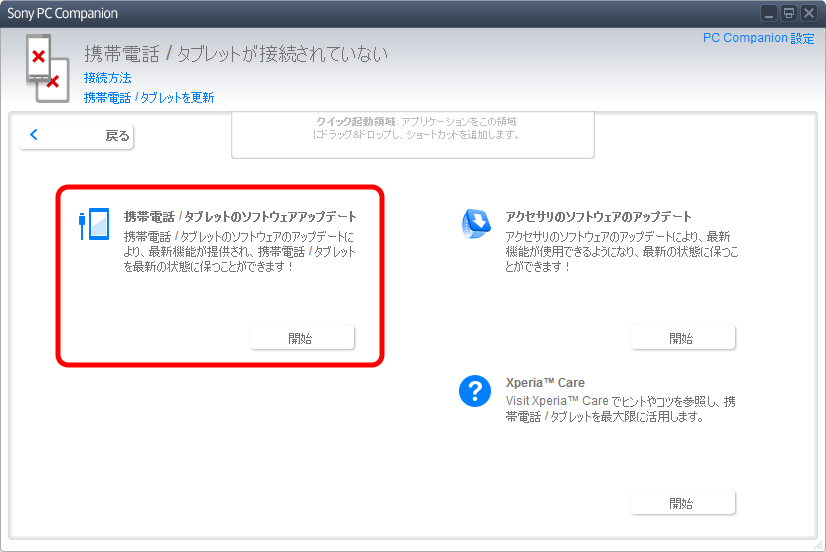Click the 携帯電話 / タブレットのソフトウェアアップデート heading
826x552 pixels.
[x=240, y=216]
